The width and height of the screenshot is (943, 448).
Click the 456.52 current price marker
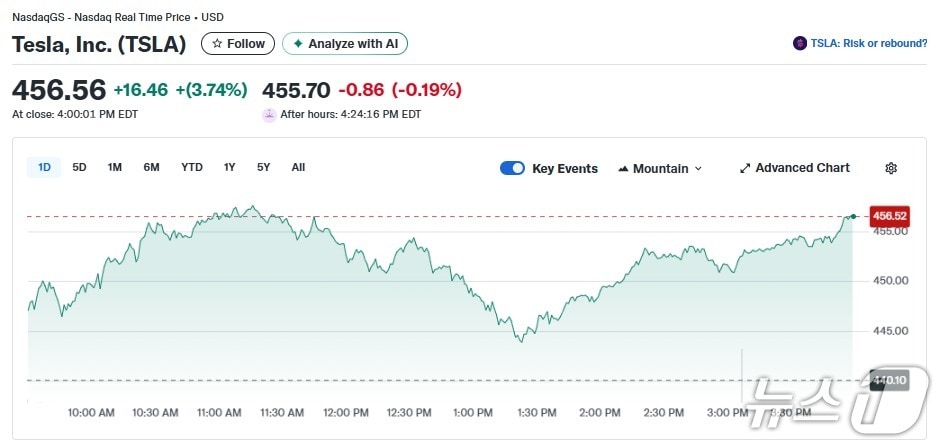pos(889,216)
